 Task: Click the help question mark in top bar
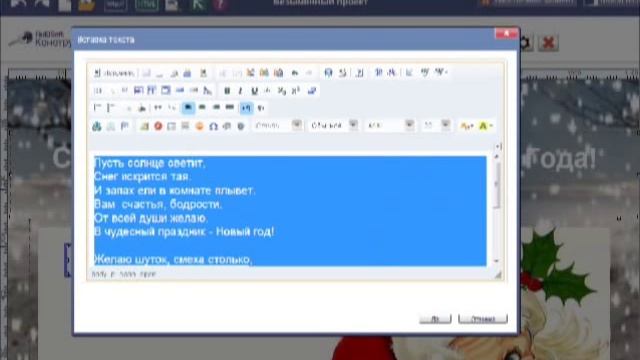tap(220, 5)
